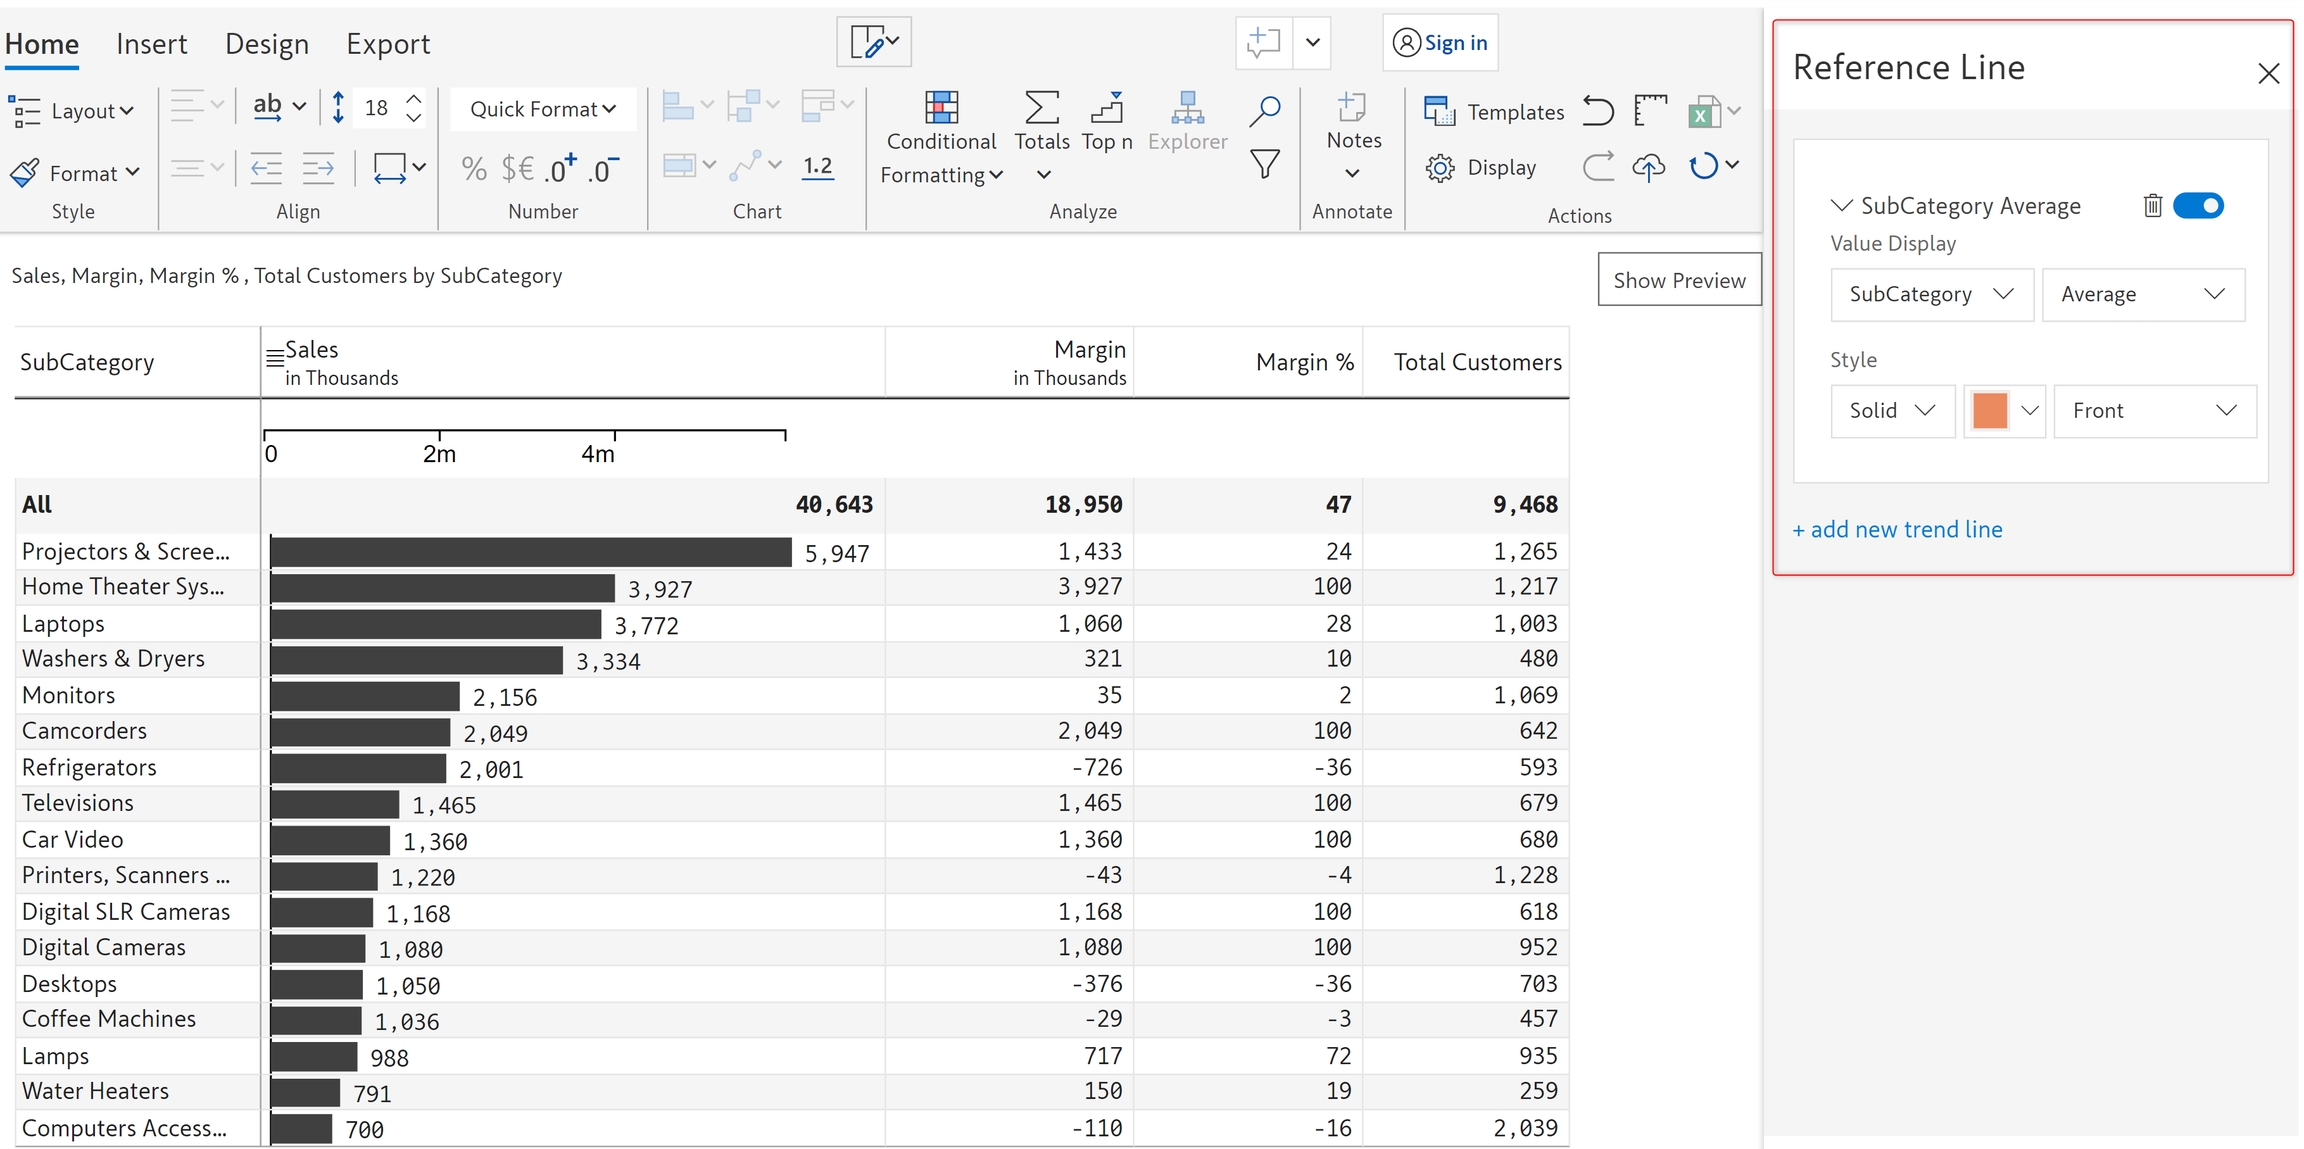Toggle off SubCategory Average reference line
The image size is (2304, 1149).
[2198, 206]
